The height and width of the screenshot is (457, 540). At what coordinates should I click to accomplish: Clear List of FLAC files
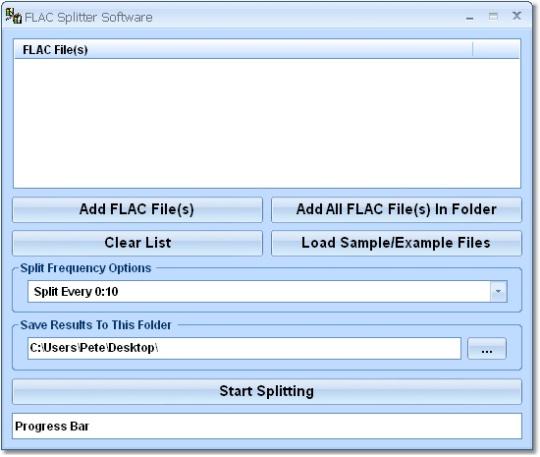137,243
